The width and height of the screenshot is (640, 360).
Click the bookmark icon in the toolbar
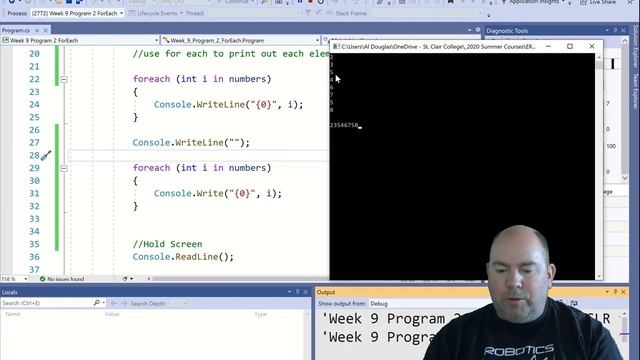[451, 2]
